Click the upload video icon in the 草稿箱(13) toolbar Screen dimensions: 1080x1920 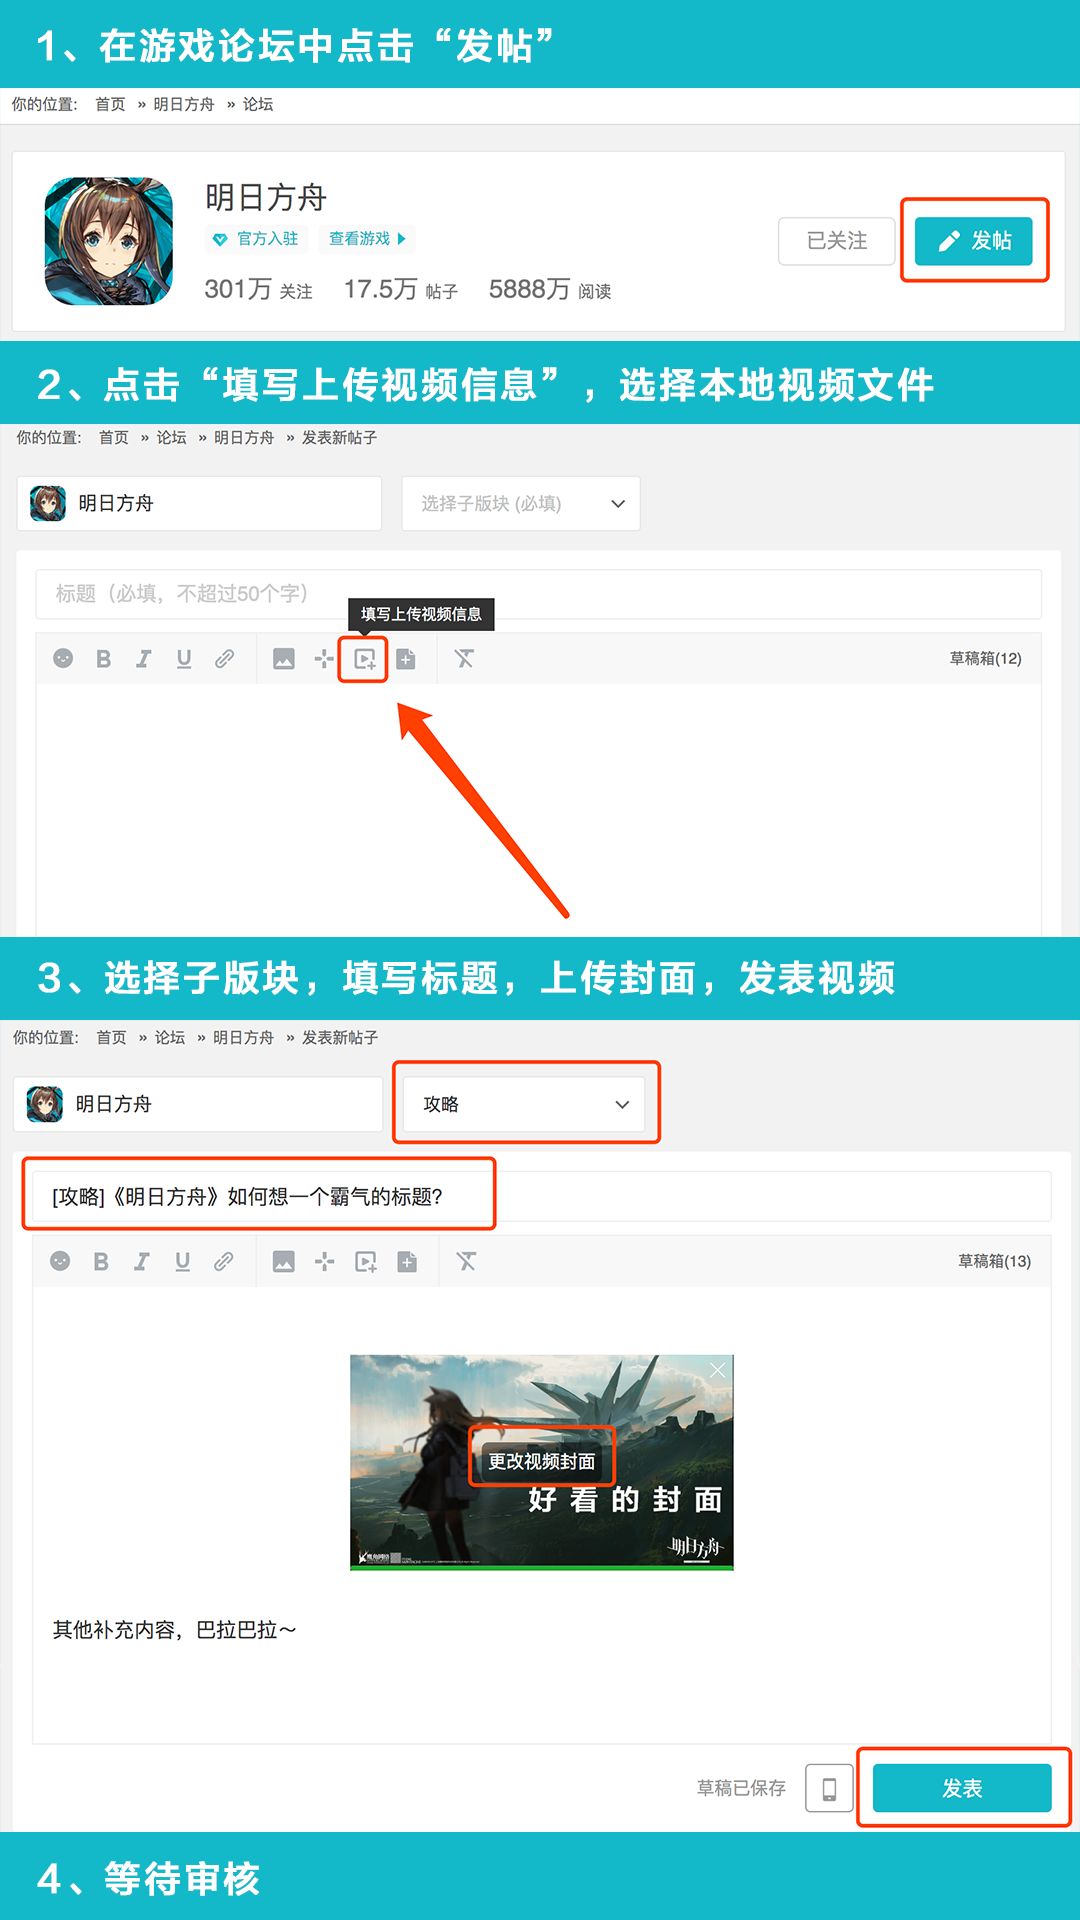click(x=366, y=1261)
